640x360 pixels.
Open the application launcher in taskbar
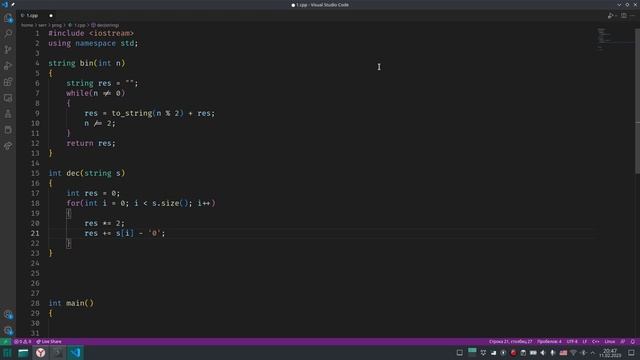click(7, 353)
